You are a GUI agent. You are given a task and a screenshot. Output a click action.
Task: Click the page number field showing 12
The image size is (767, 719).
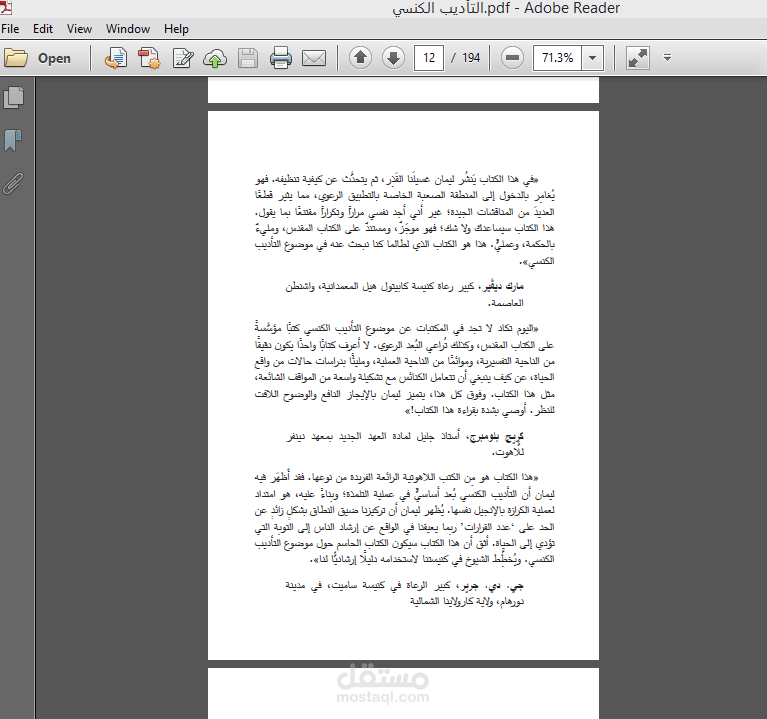coord(429,58)
